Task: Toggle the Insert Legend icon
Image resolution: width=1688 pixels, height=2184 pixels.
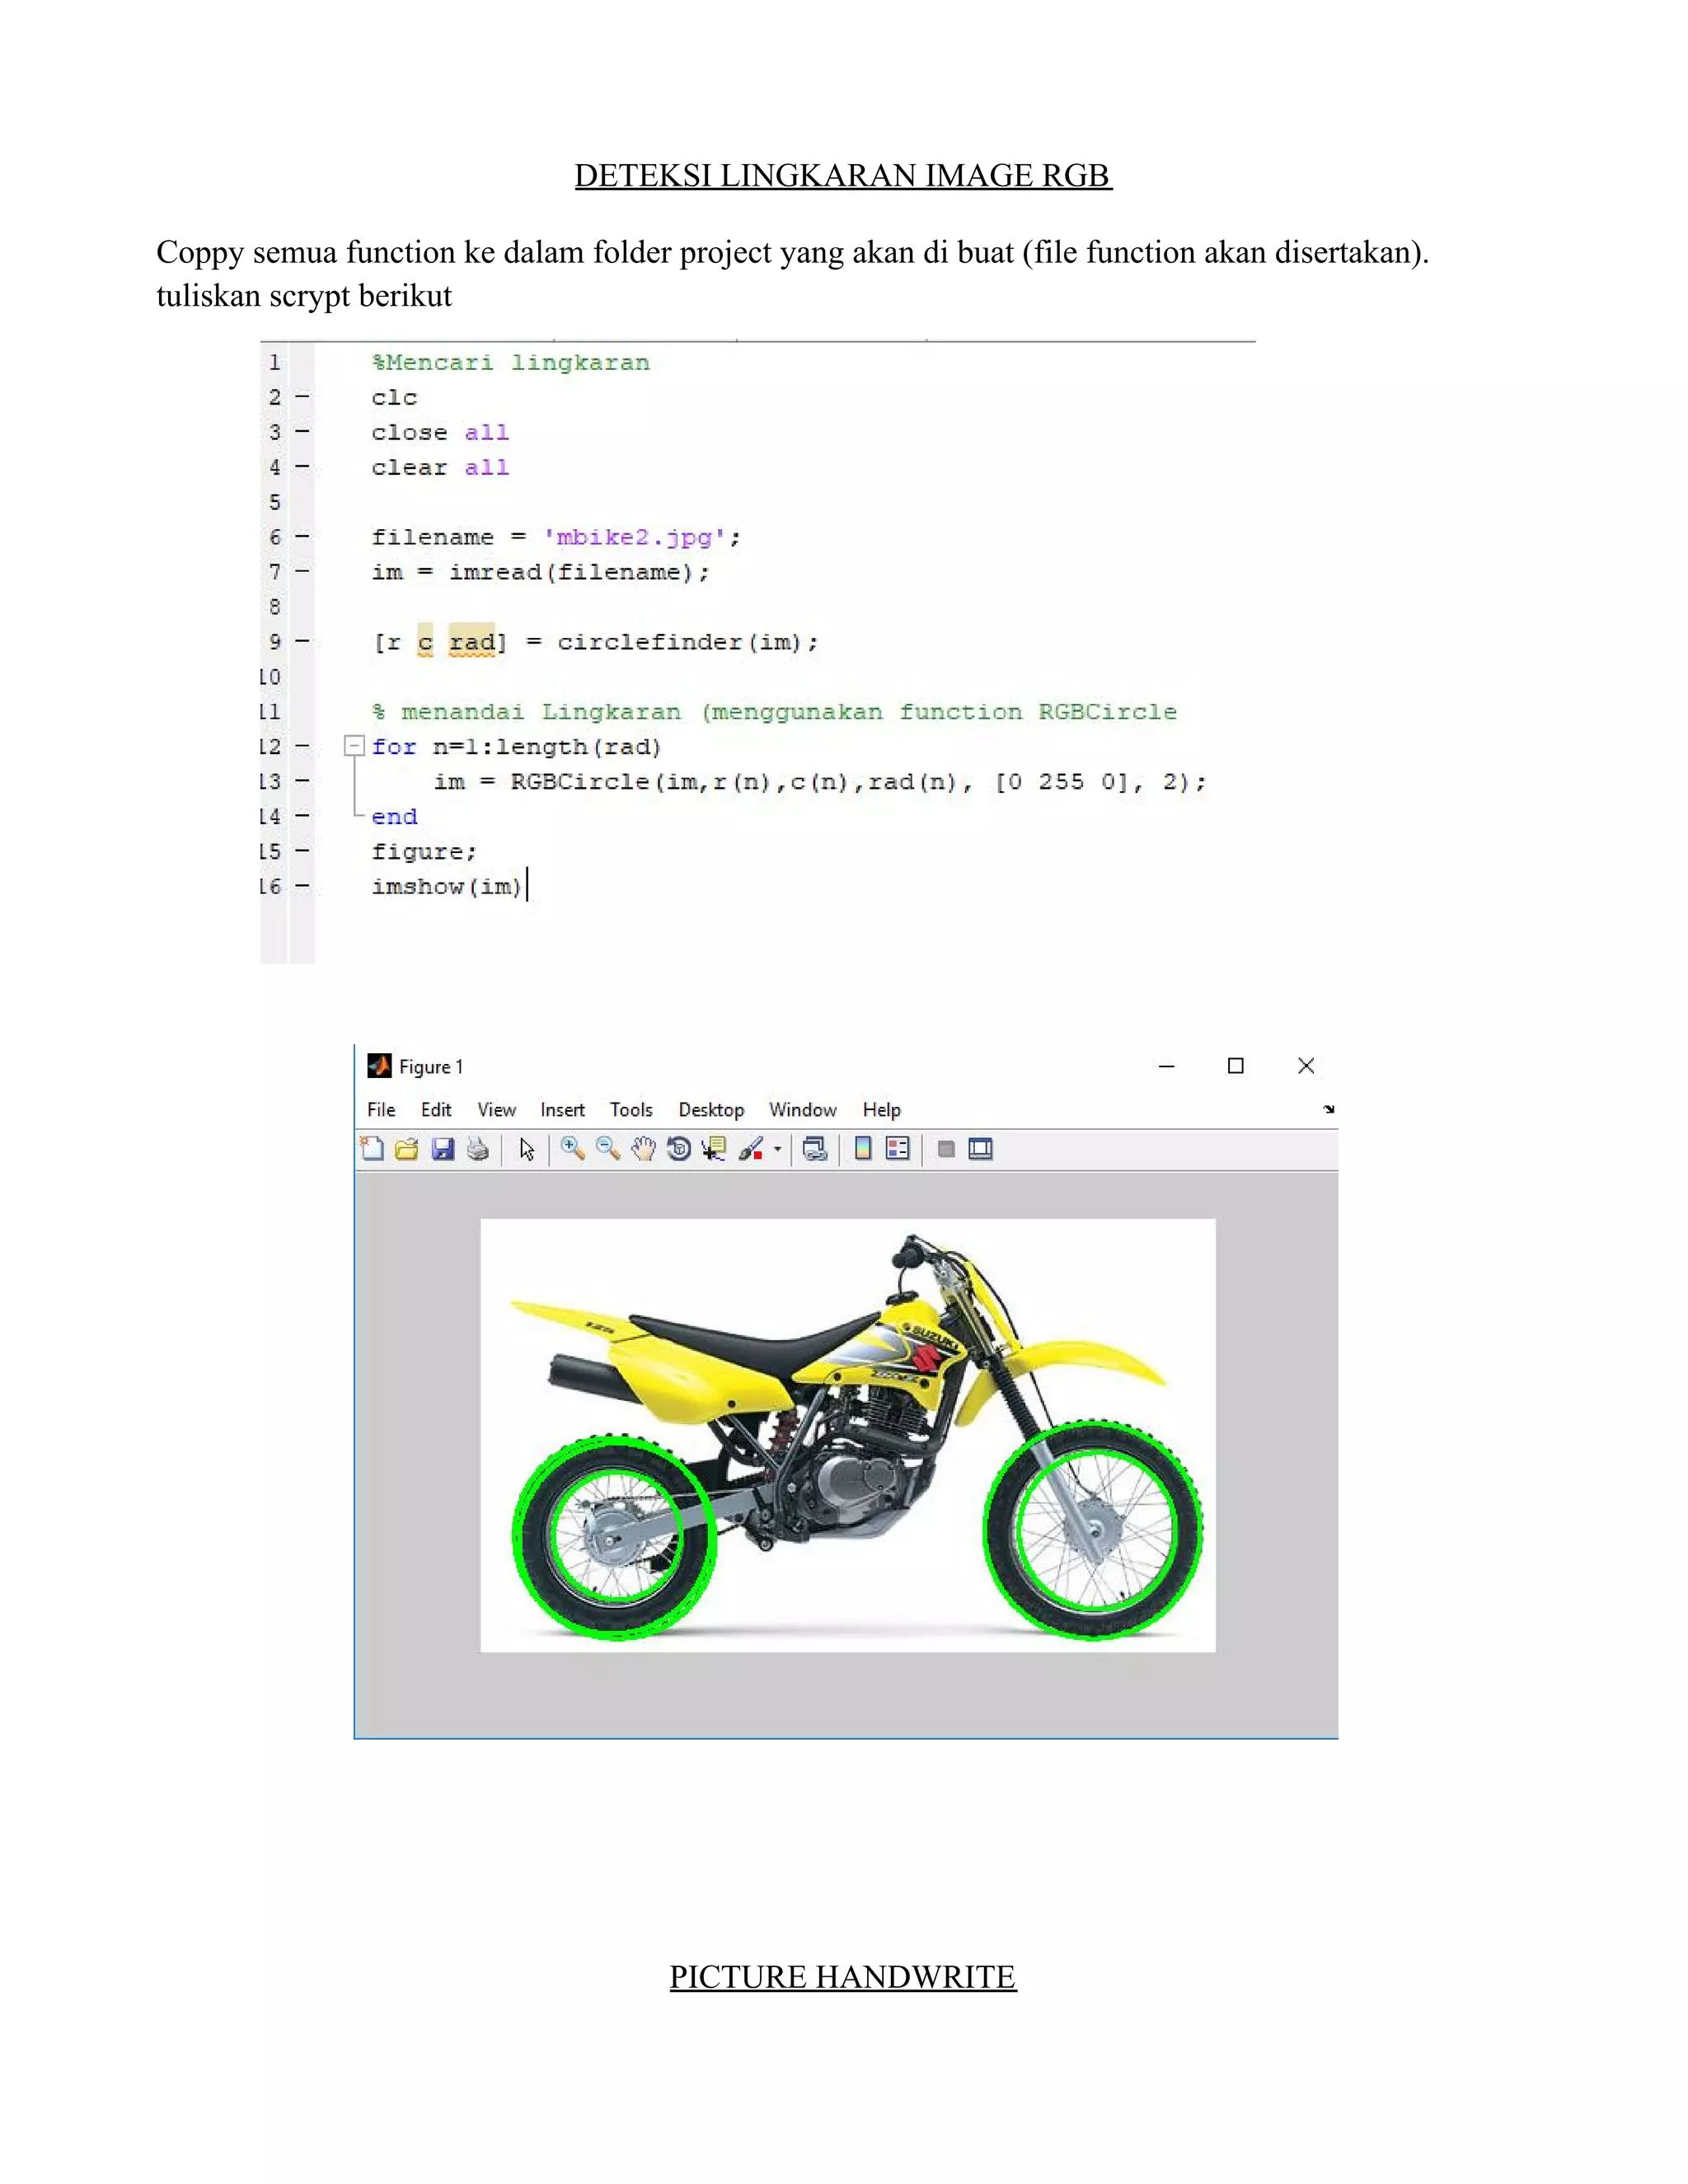Action: tap(898, 1149)
